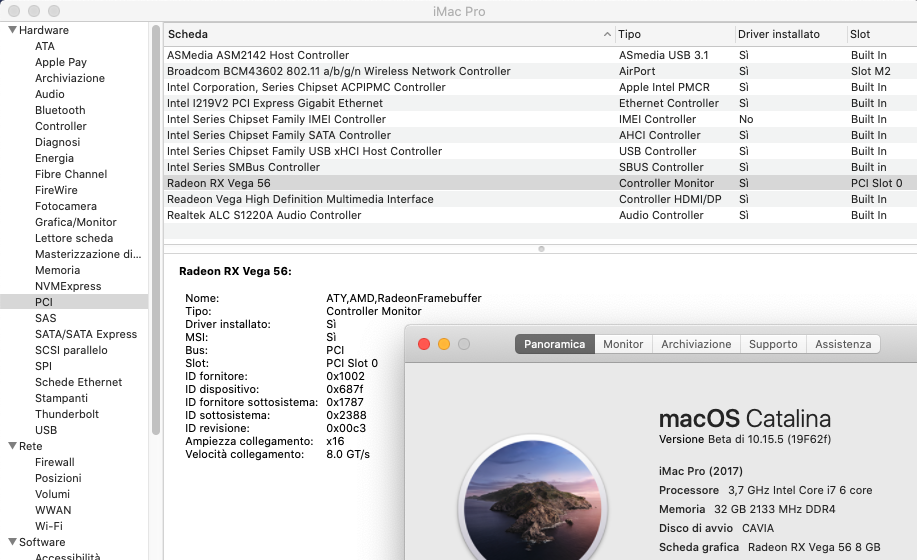The width and height of the screenshot is (917, 560).
Task: Select Intel Series SMBus Controller row
Action: pos(540,167)
